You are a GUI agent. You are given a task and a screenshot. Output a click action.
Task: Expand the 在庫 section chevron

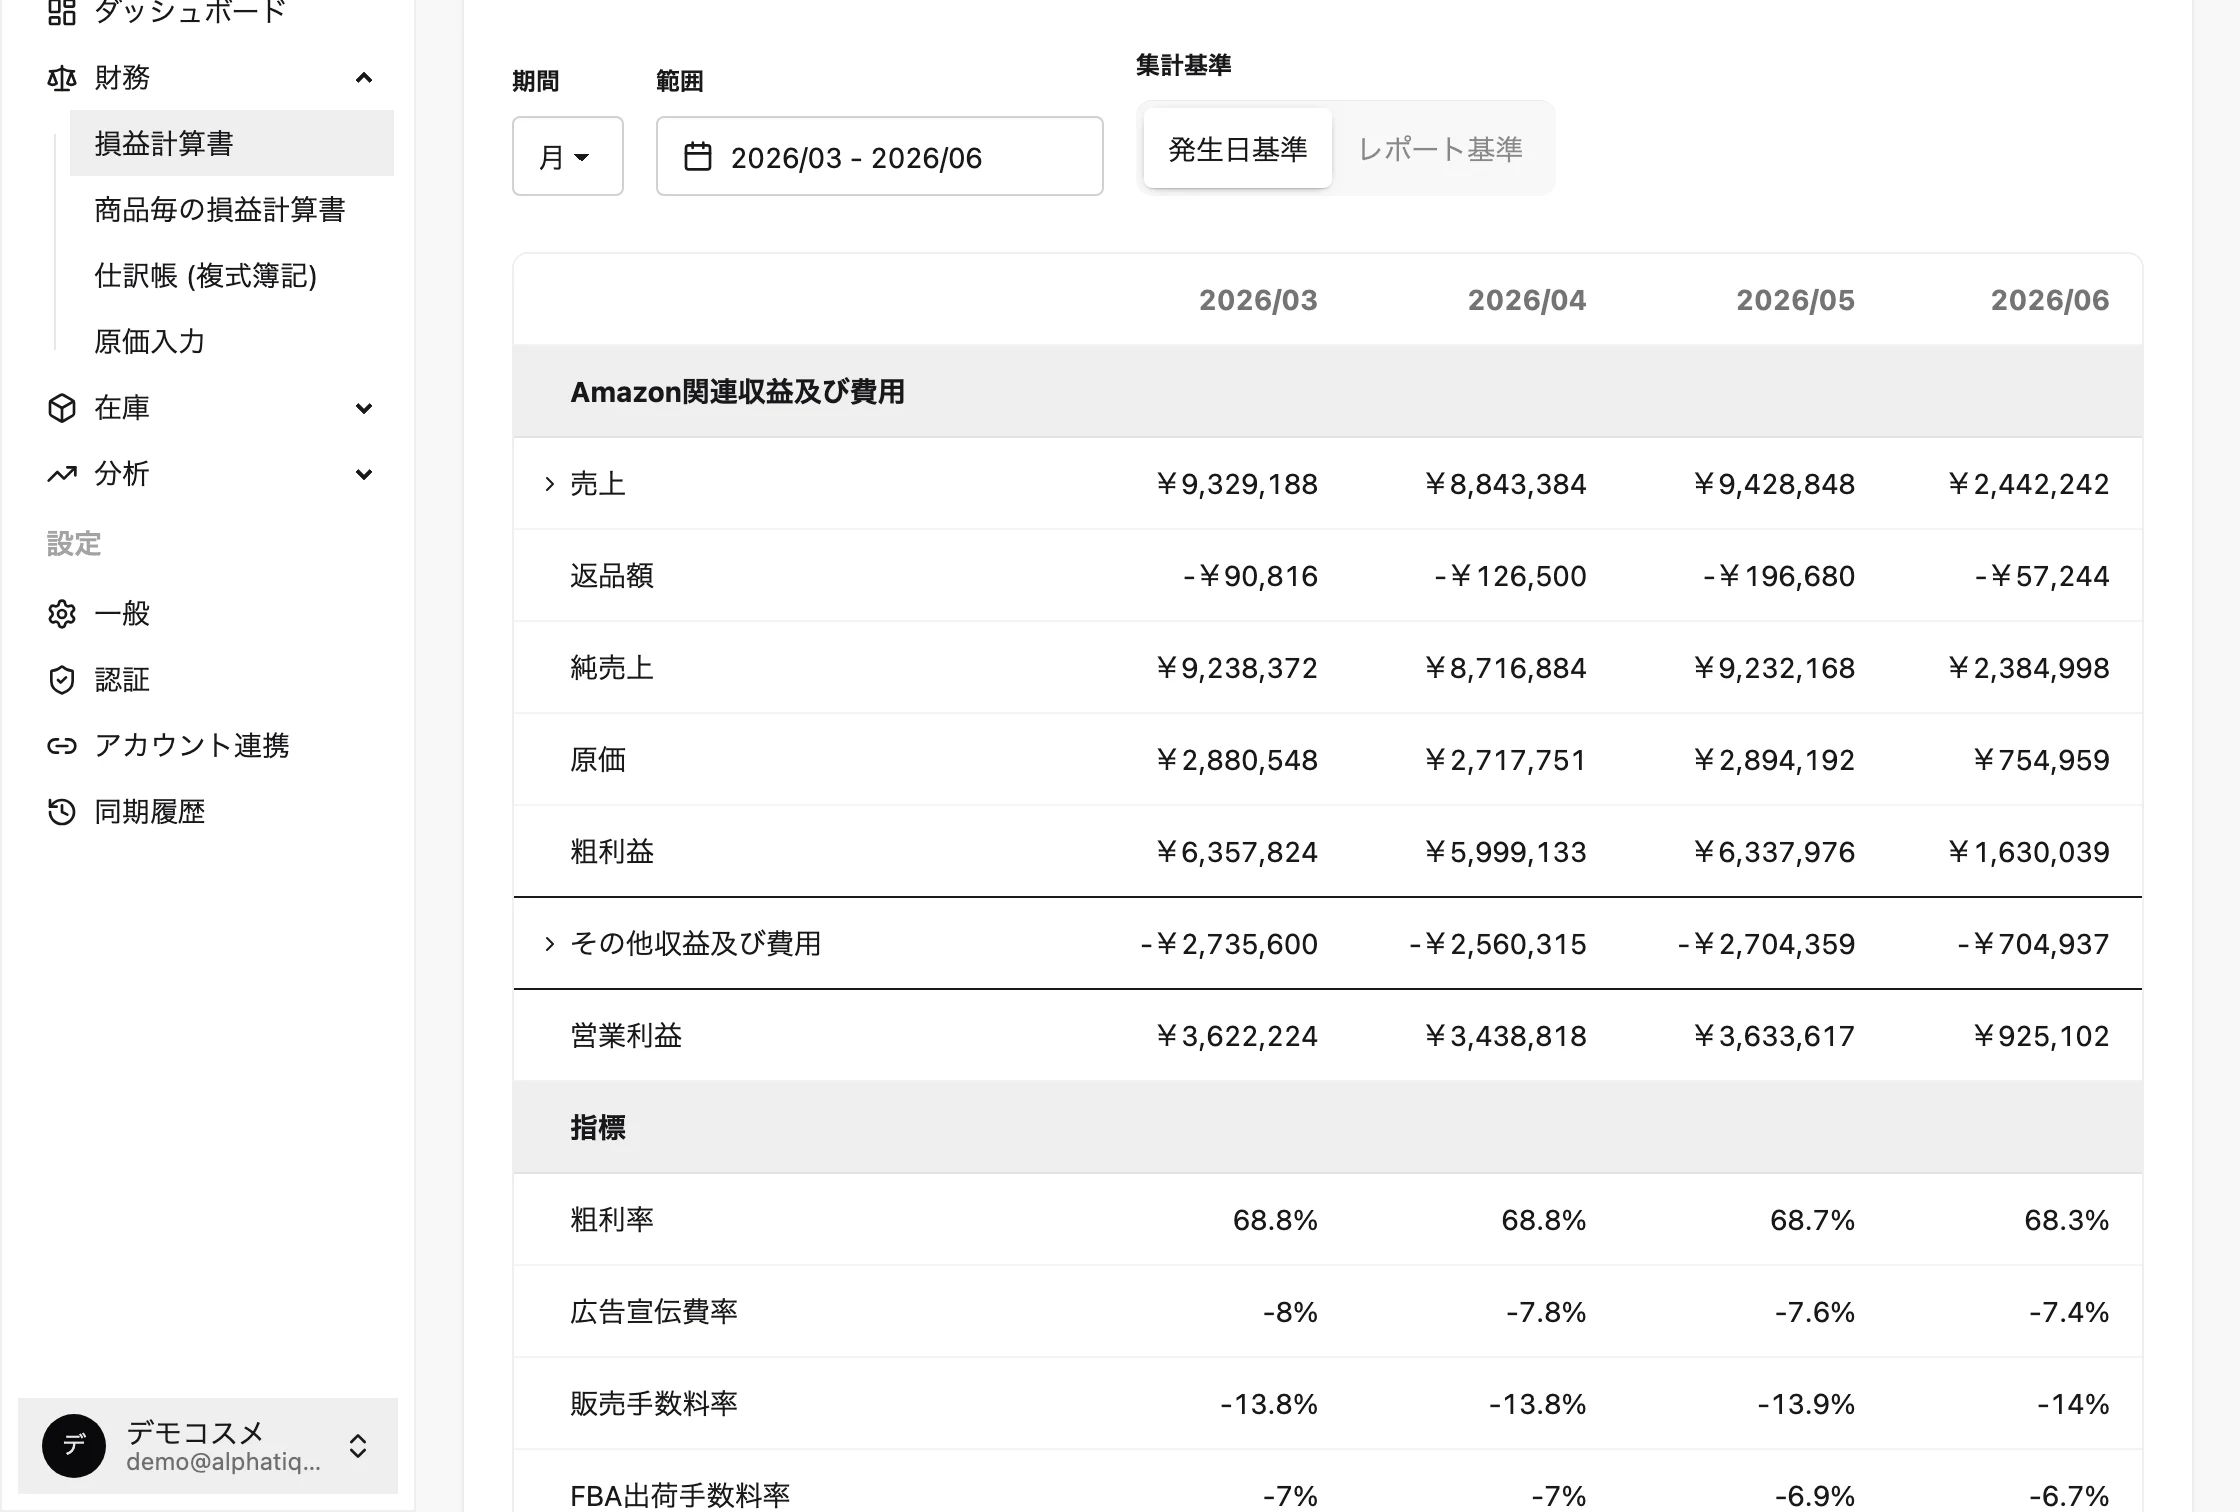pos(364,408)
